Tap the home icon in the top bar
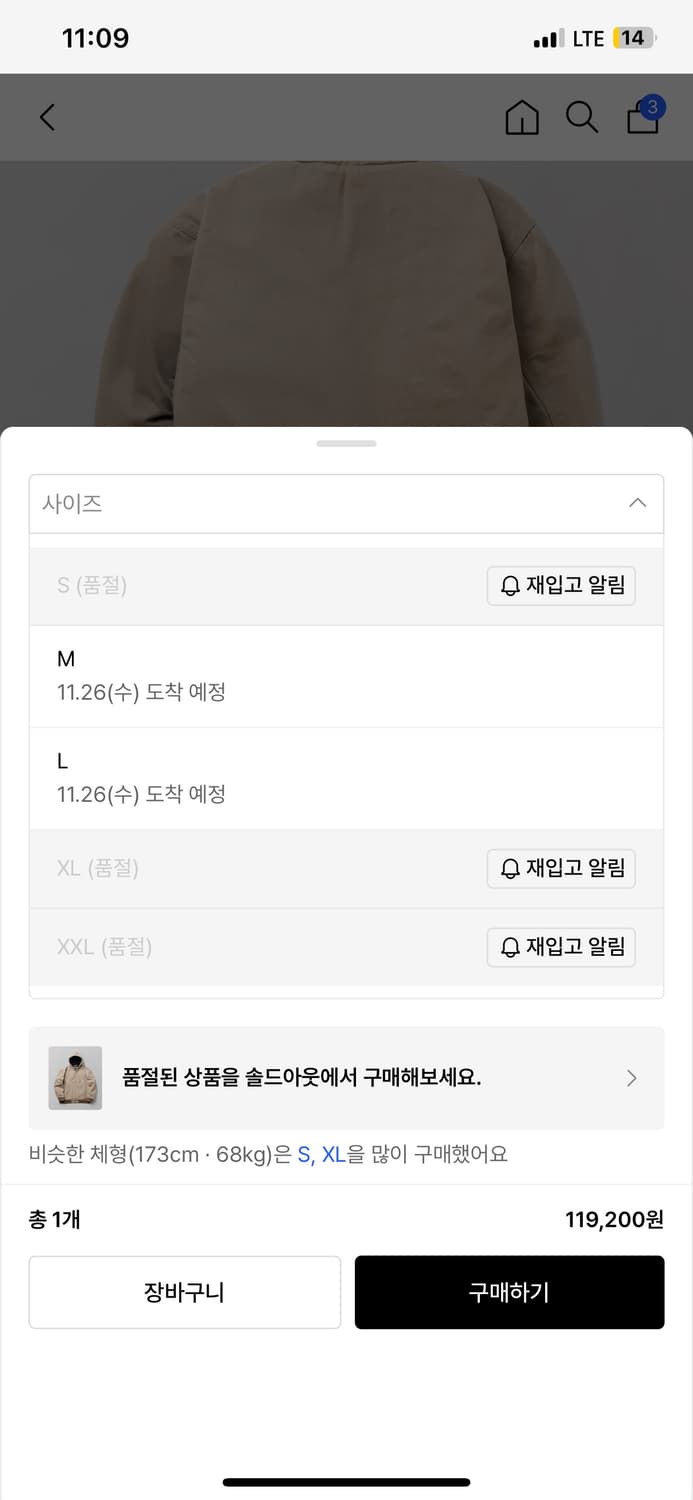This screenshot has height=1500, width=693. pyautogui.click(x=521, y=117)
